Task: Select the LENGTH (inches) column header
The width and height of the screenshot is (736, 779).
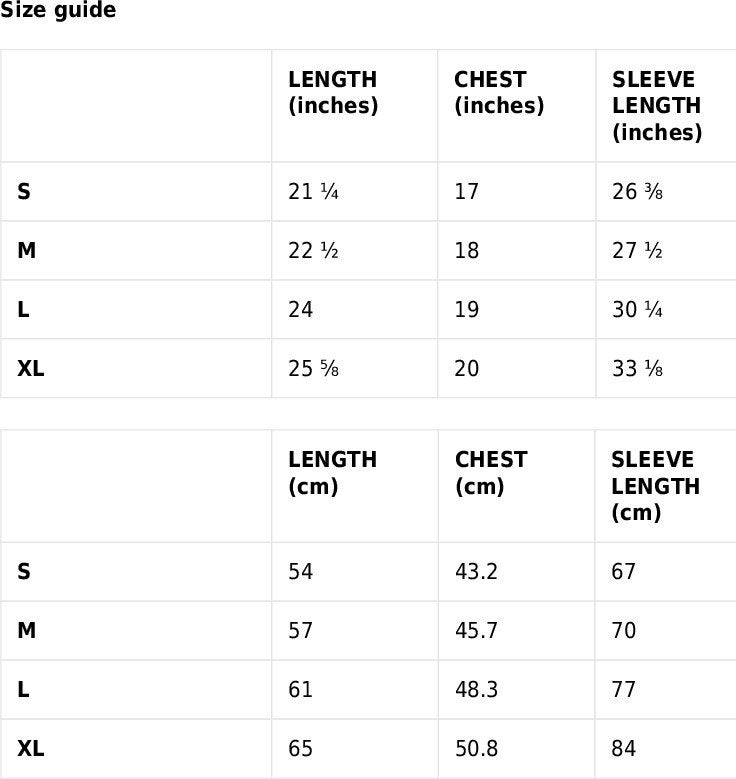Action: pos(333,93)
